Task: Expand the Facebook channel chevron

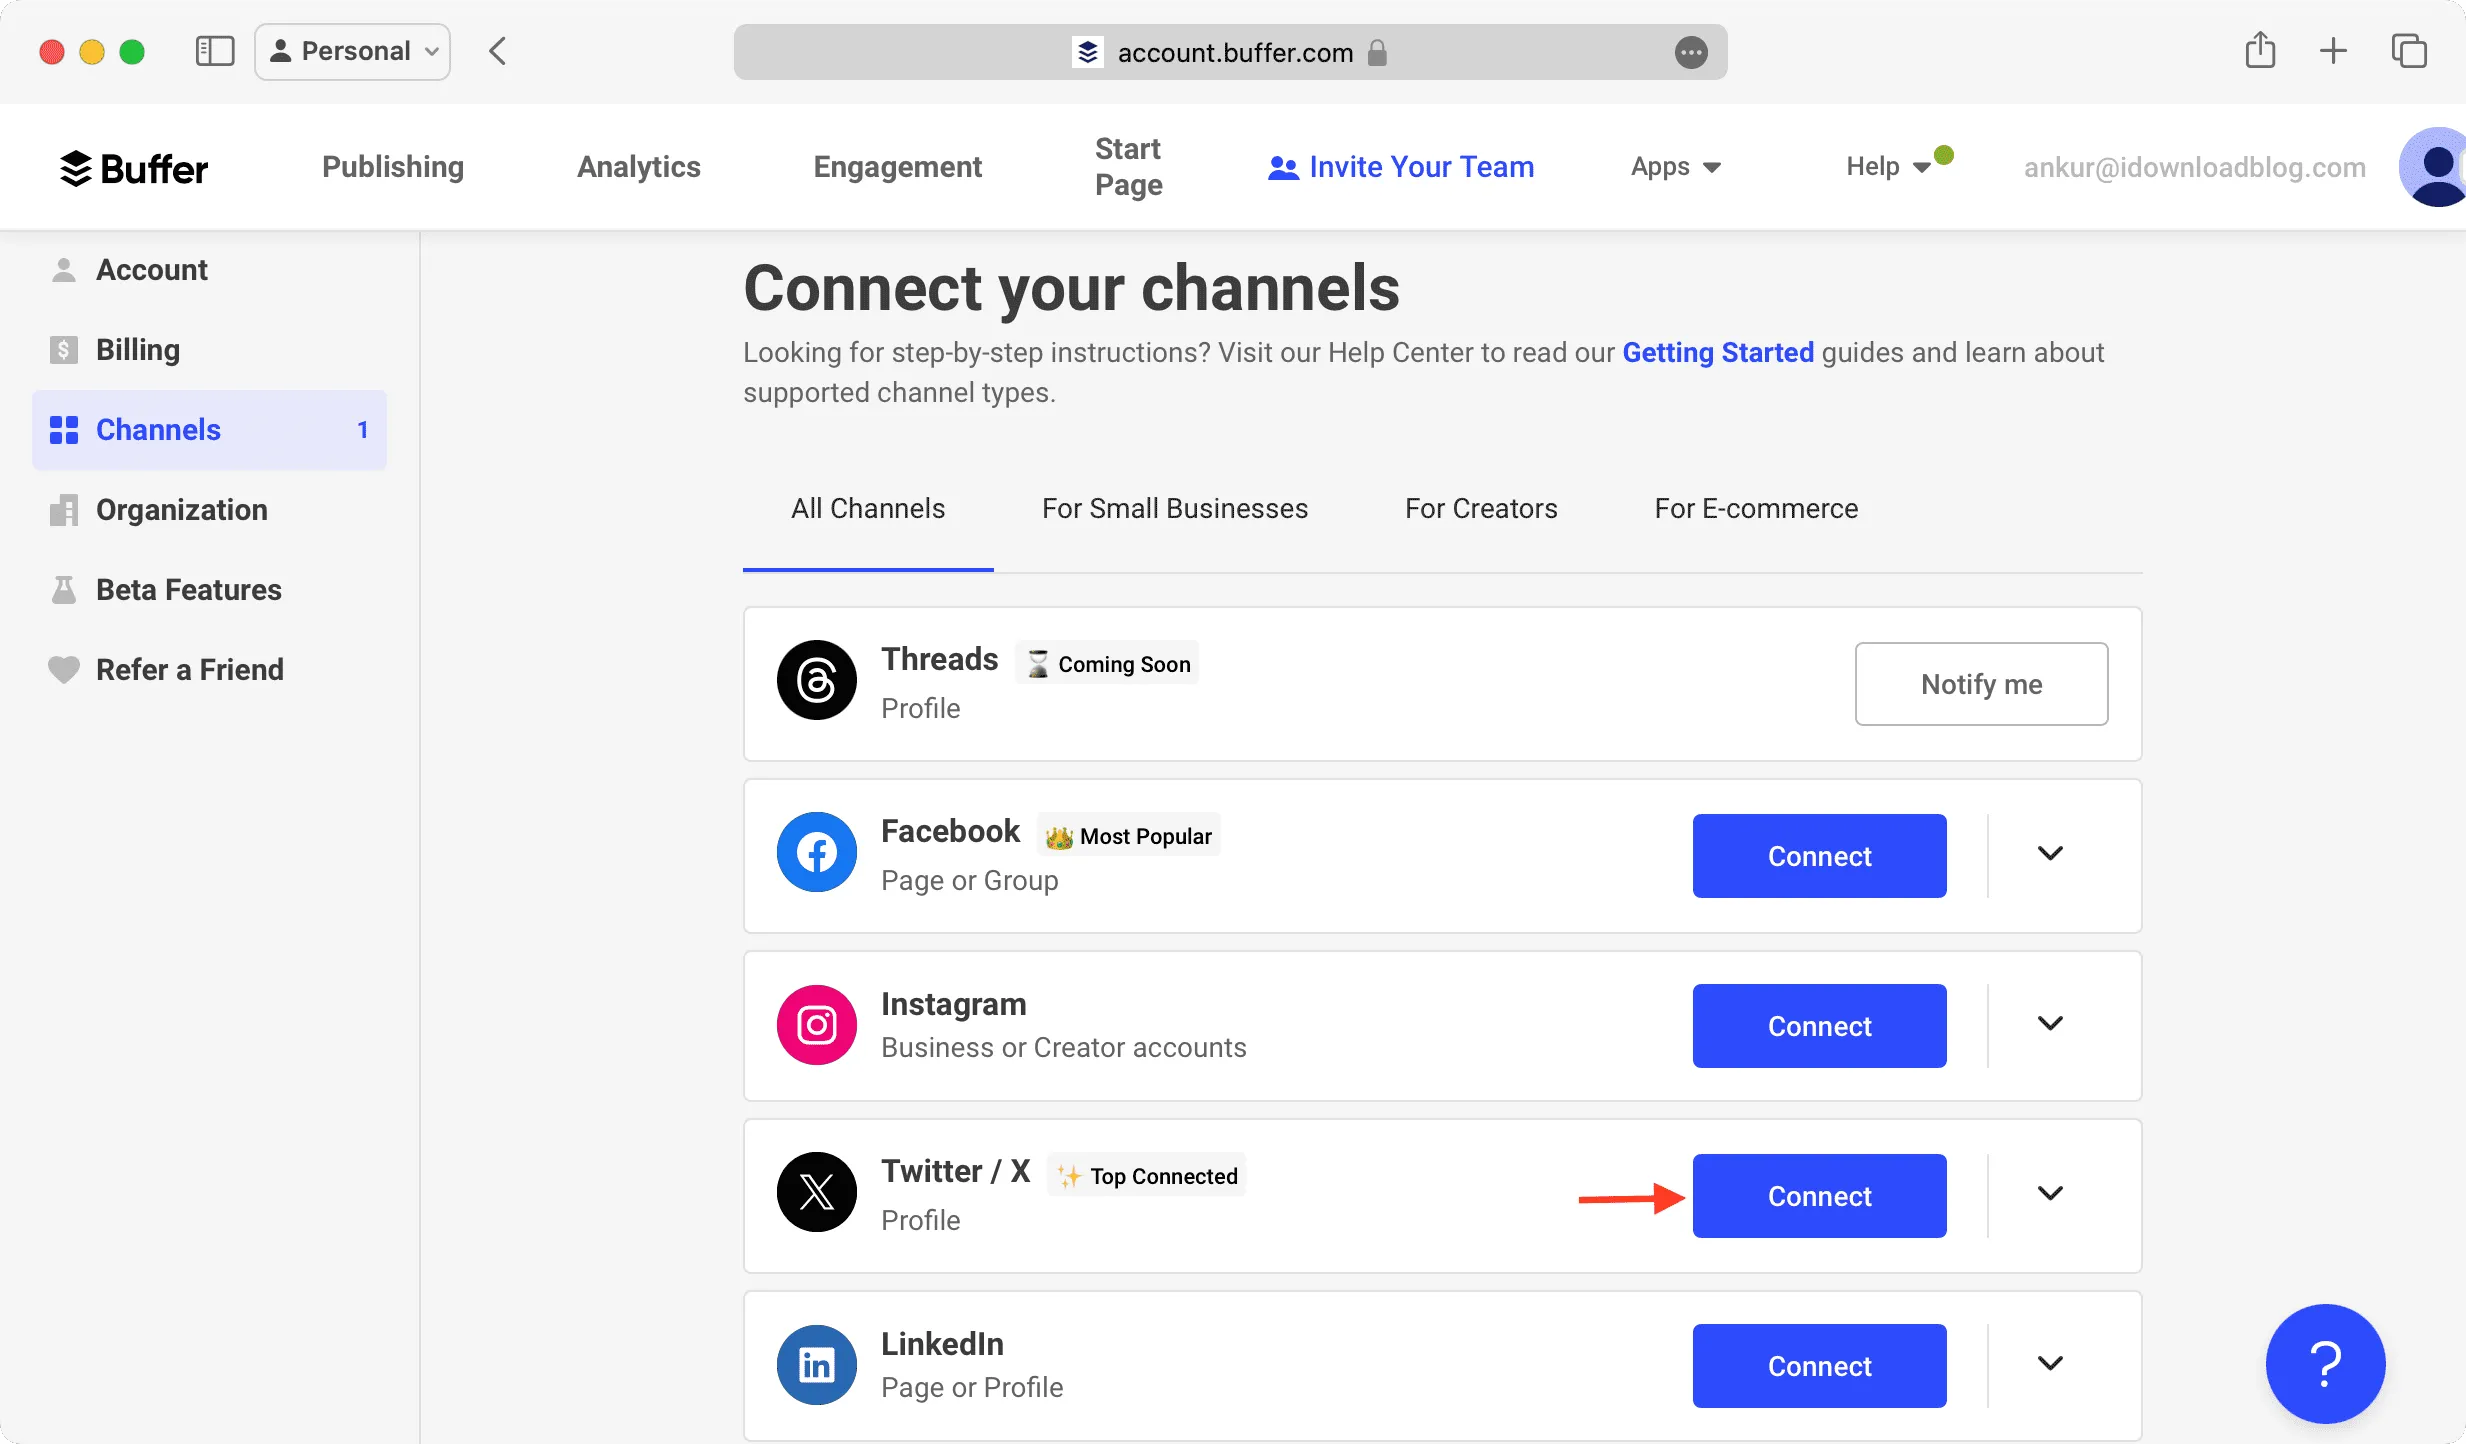Action: (x=2050, y=853)
